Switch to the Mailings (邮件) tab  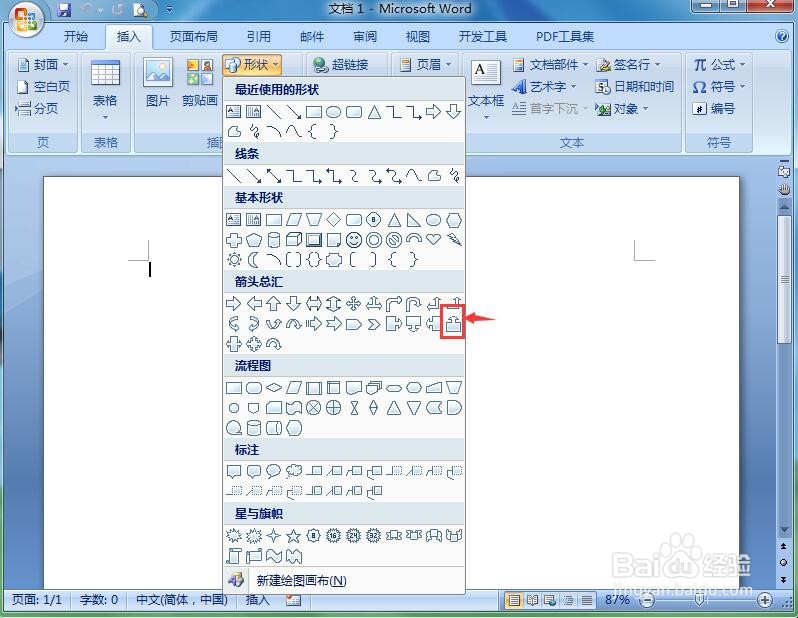(x=311, y=36)
